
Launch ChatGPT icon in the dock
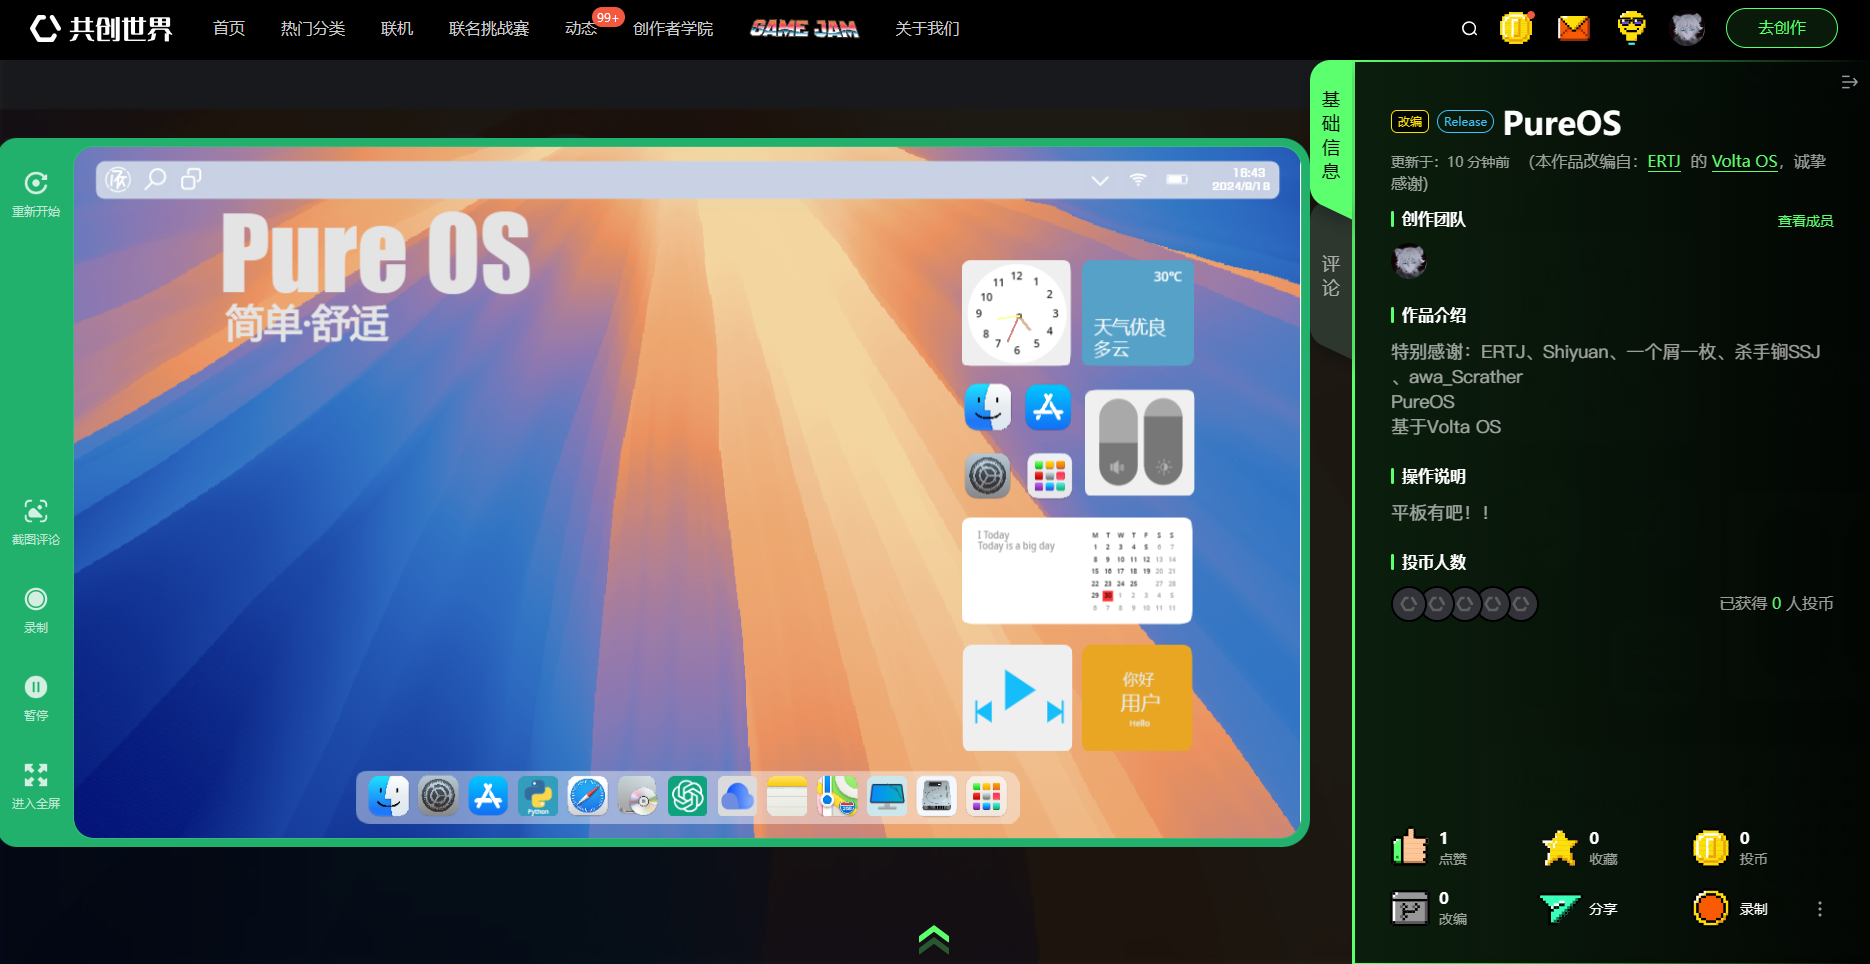pyautogui.click(x=687, y=796)
